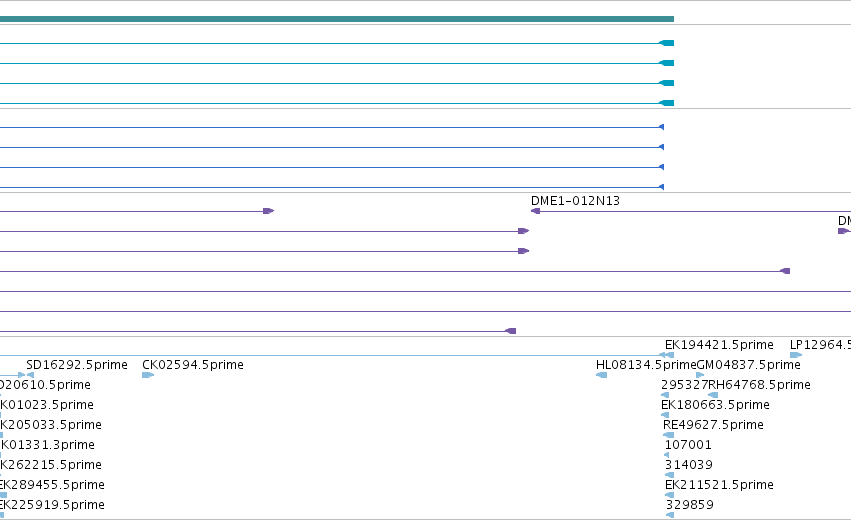Click the DME1-012N13 label

[575, 201]
